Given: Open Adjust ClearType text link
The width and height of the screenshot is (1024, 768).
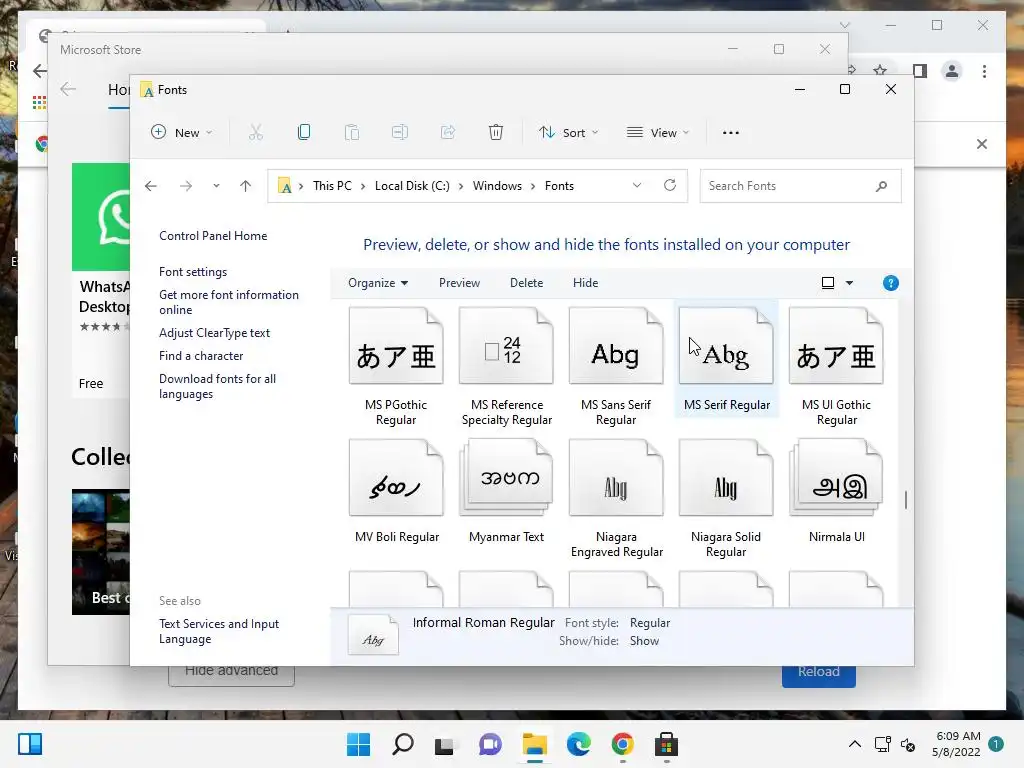Looking at the screenshot, I should point(214,333).
